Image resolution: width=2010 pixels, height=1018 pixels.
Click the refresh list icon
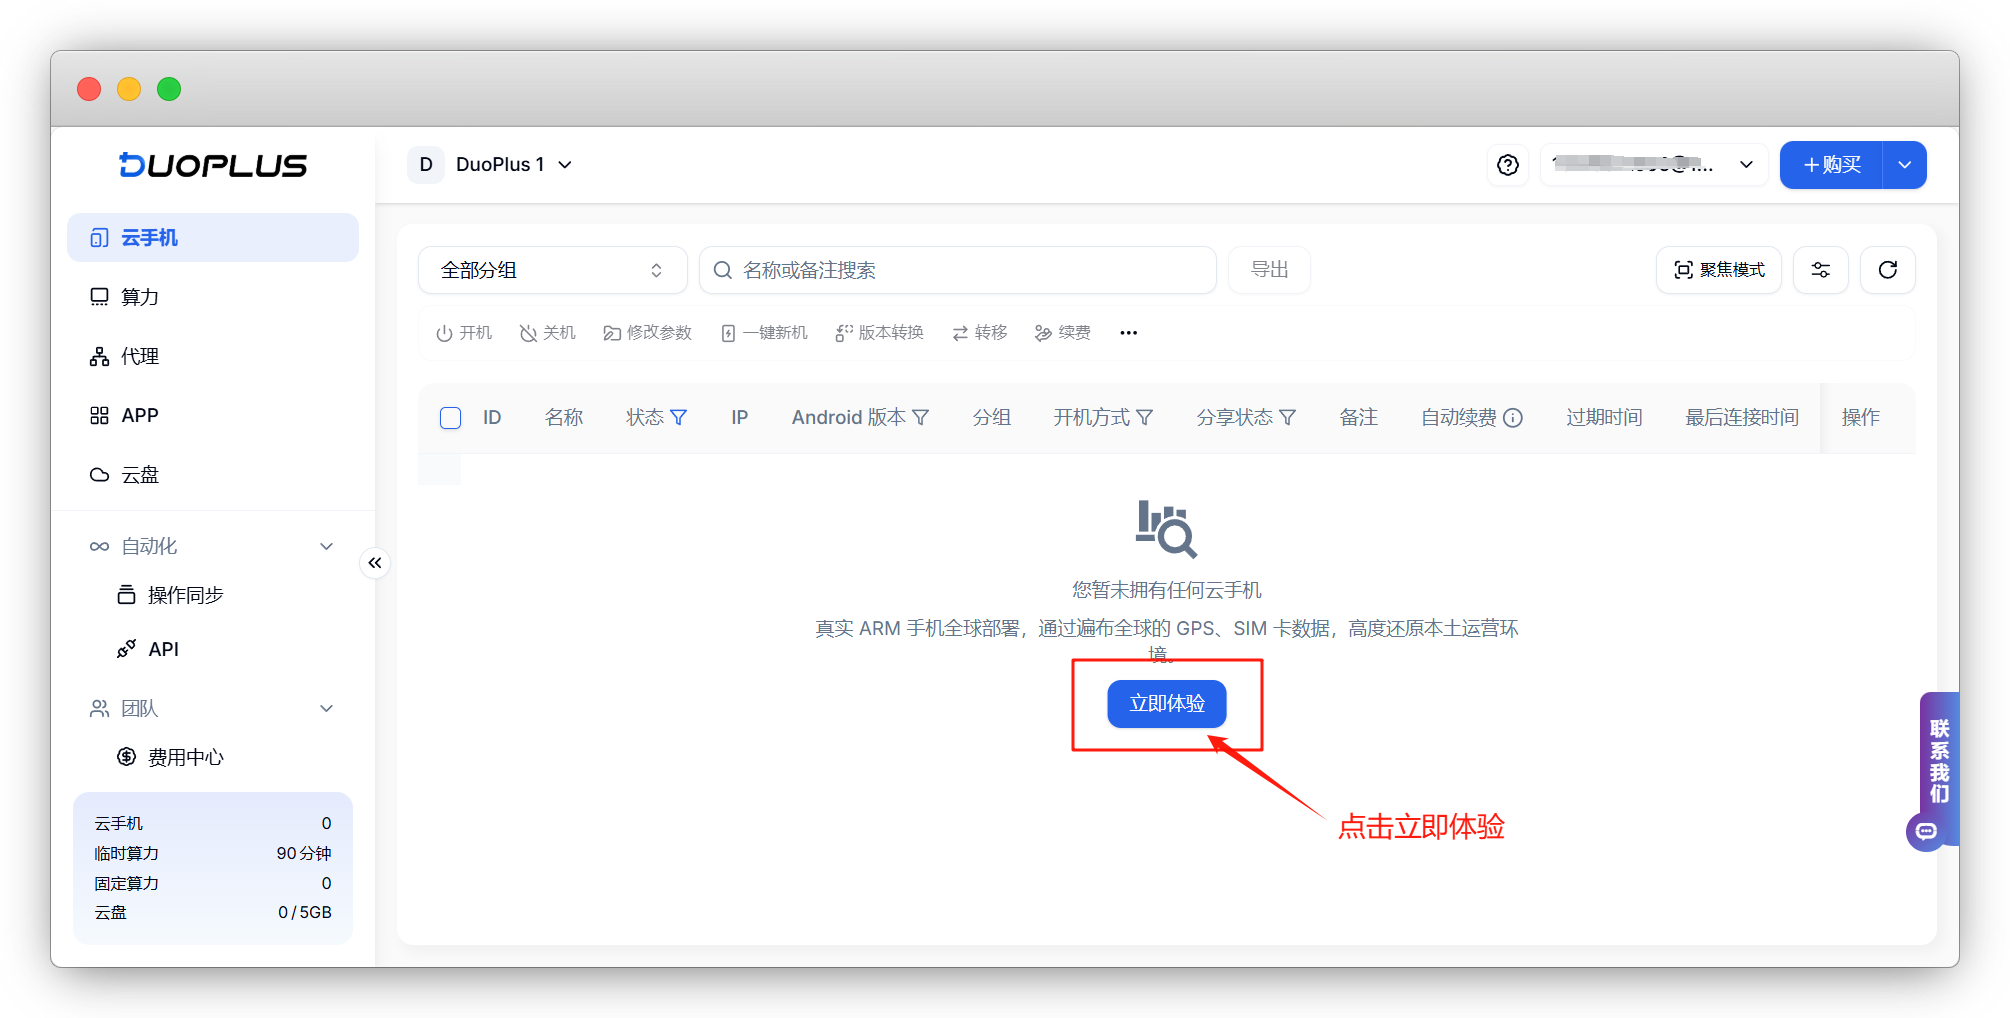(1888, 270)
